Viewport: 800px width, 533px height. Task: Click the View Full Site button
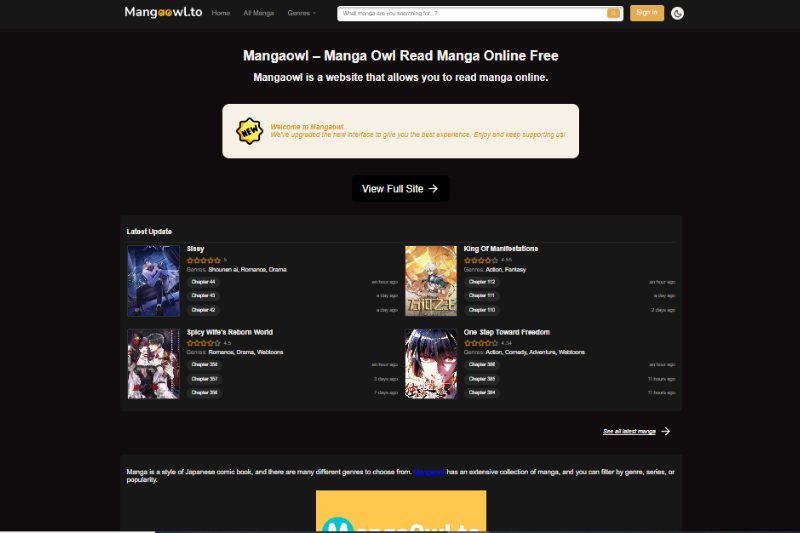point(401,189)
